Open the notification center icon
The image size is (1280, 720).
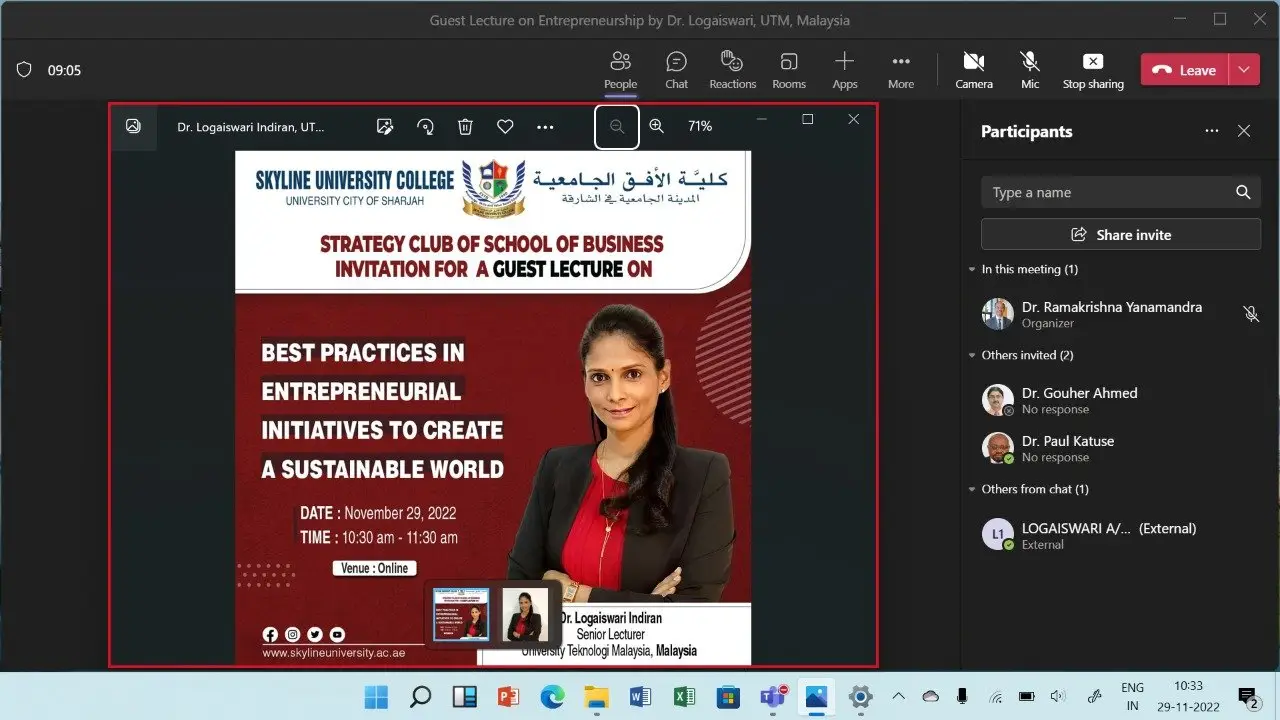pos(1248,696)
